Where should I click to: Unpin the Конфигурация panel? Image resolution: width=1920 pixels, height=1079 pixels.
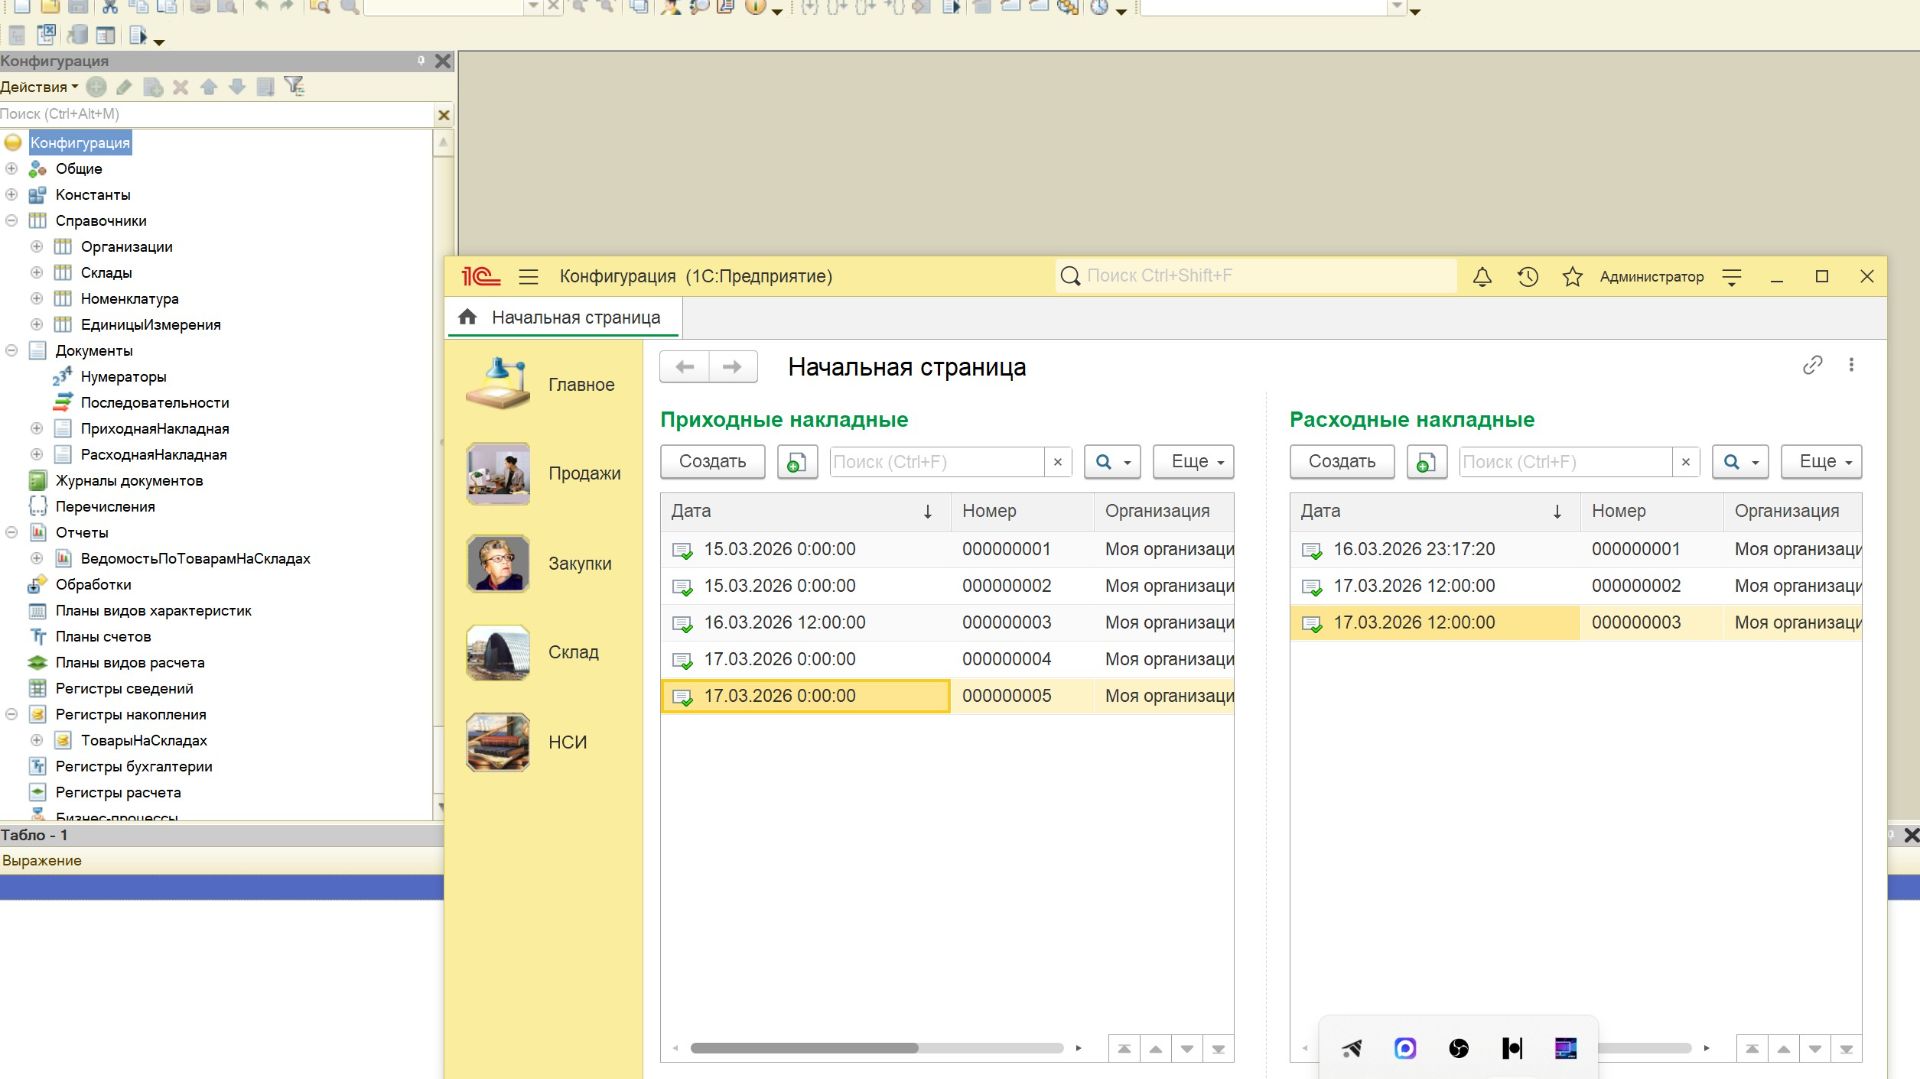coord(421,61)
